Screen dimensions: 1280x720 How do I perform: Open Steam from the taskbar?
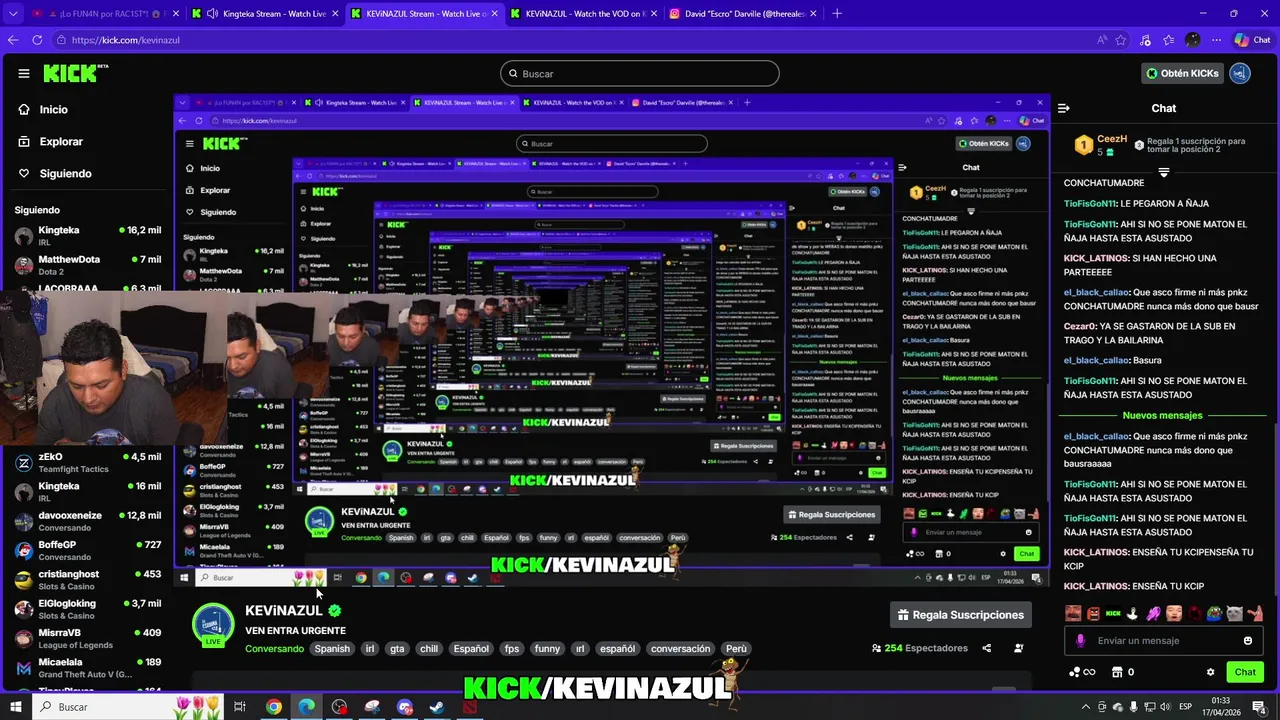[437, 707]
